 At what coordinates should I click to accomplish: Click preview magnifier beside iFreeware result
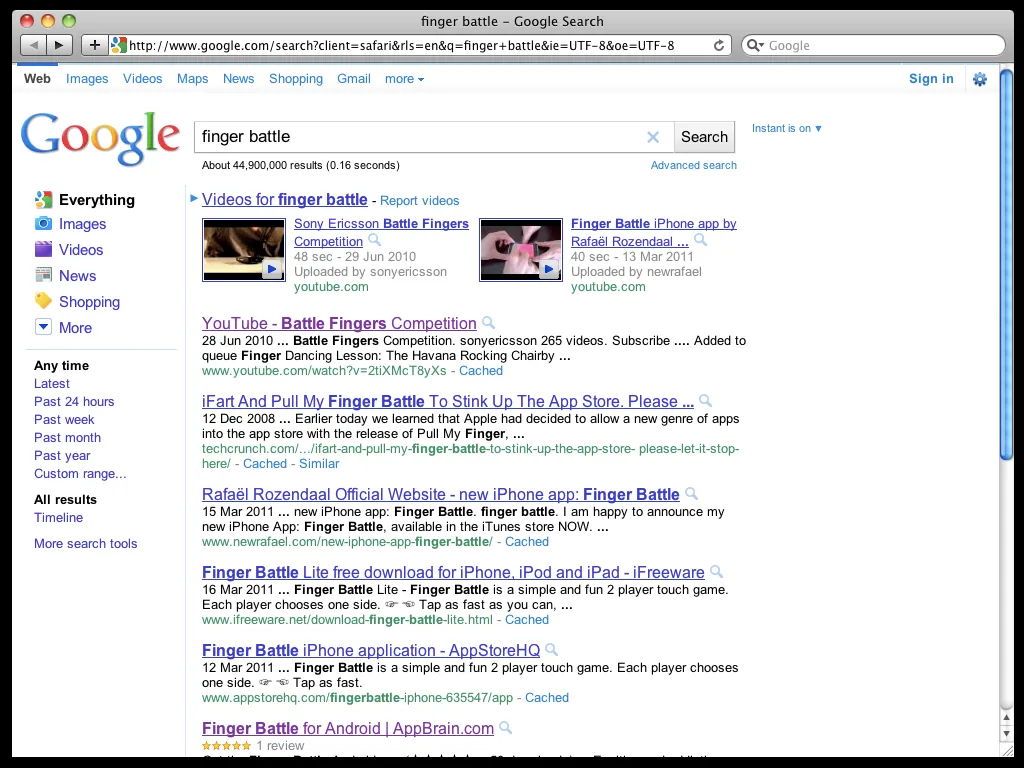[x=716, y=571]
